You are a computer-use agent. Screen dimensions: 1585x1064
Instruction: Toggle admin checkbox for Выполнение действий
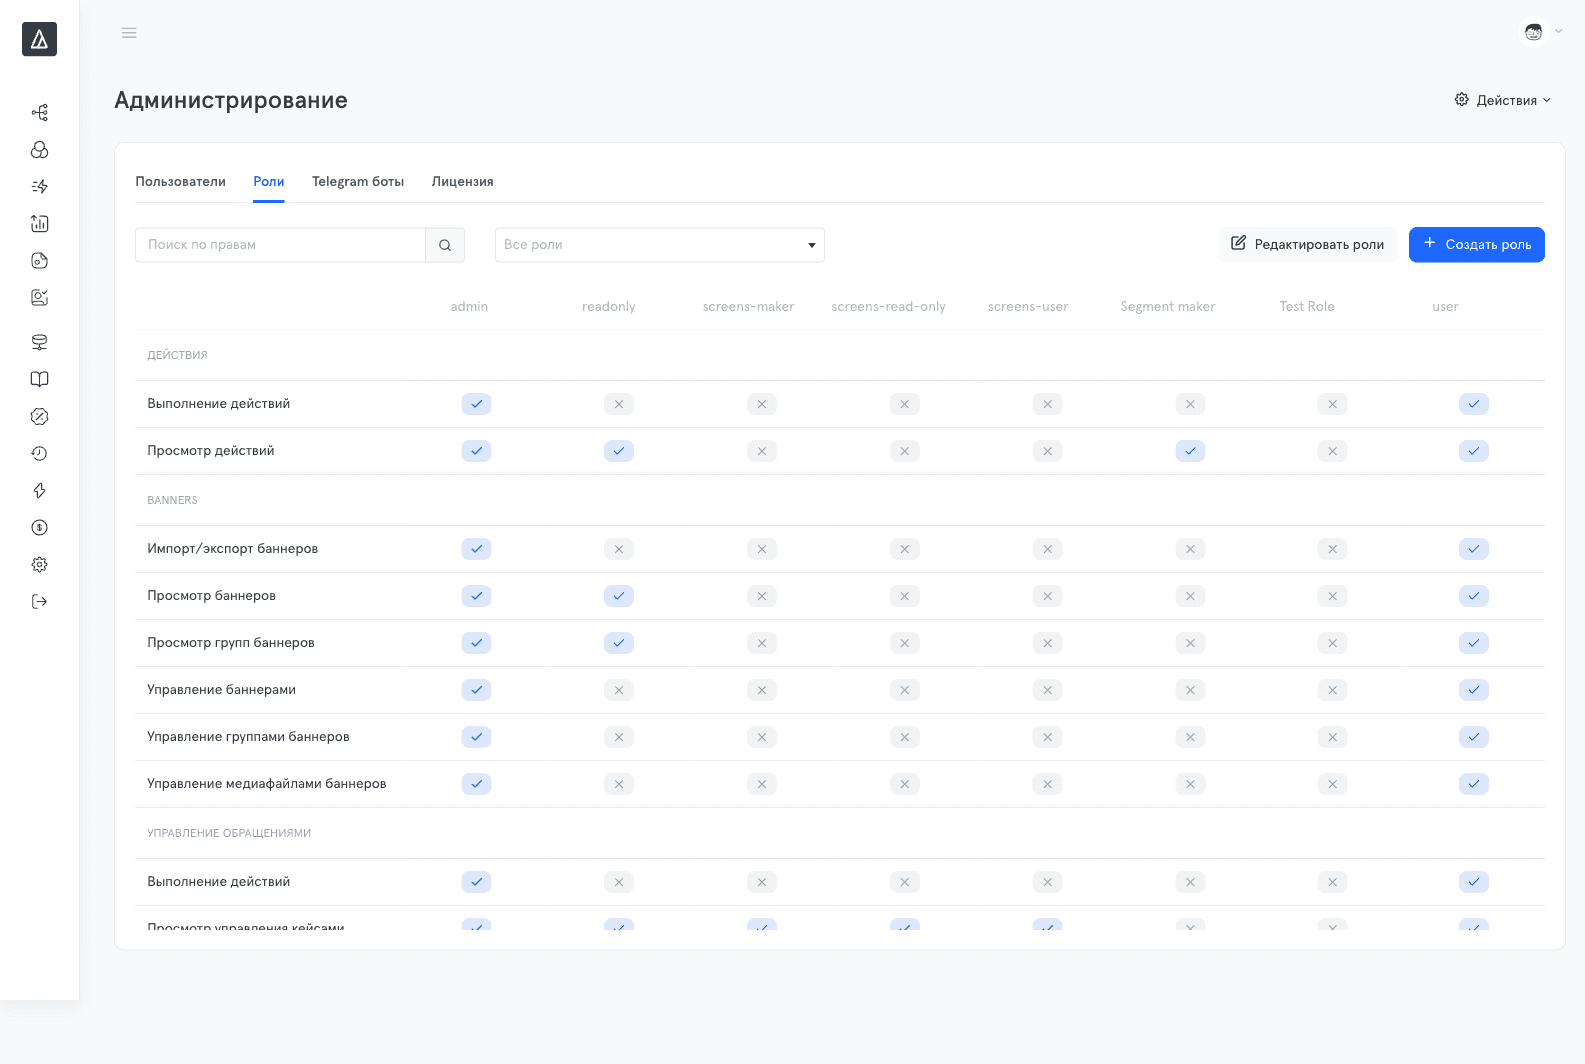coord(476,404)
